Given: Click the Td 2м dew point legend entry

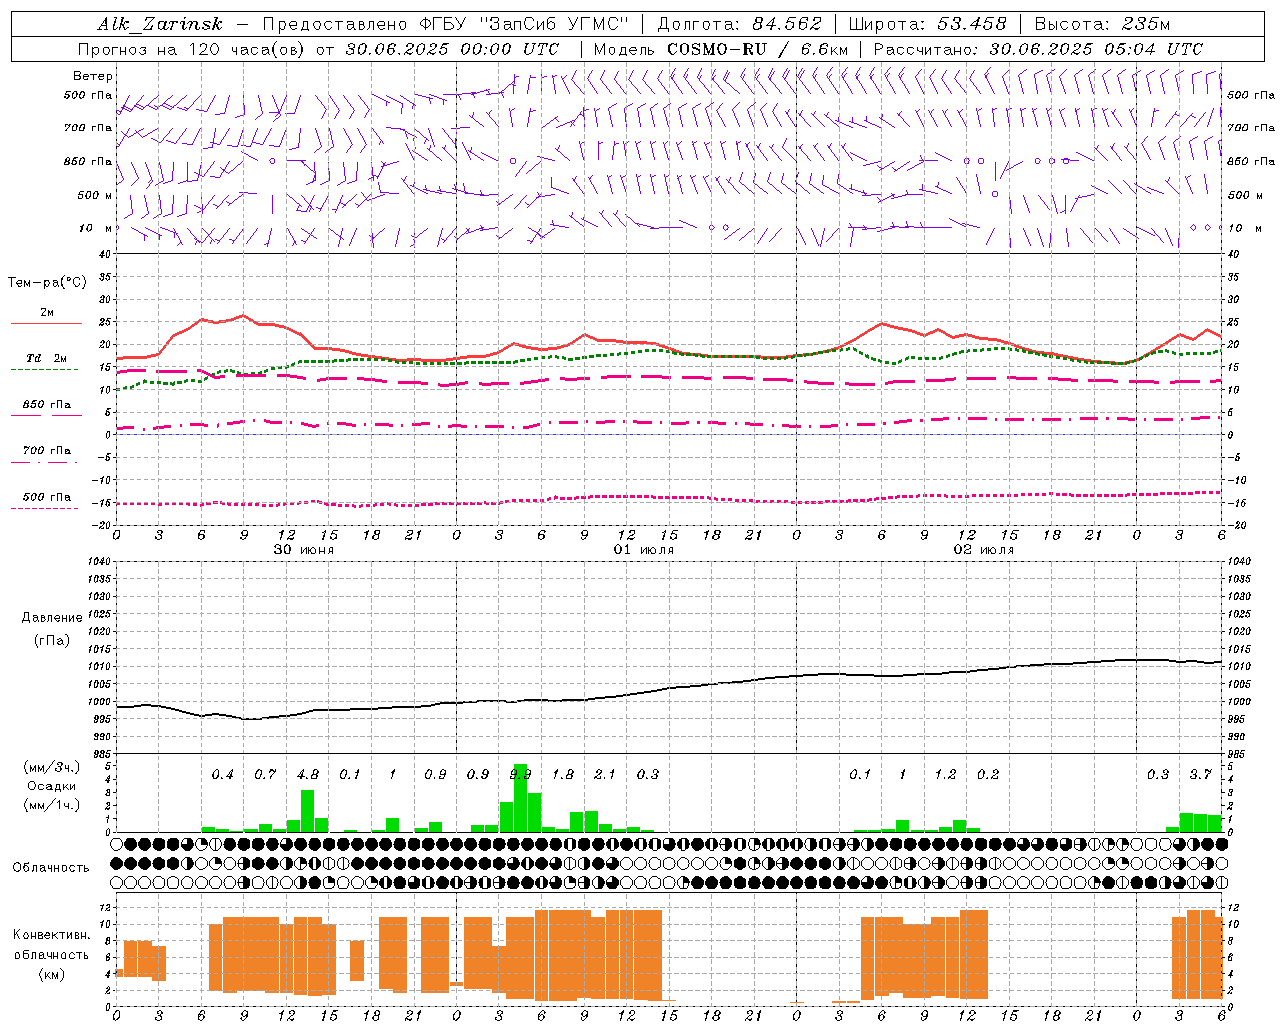Looking at the screenshot, I should click(46, 358).
